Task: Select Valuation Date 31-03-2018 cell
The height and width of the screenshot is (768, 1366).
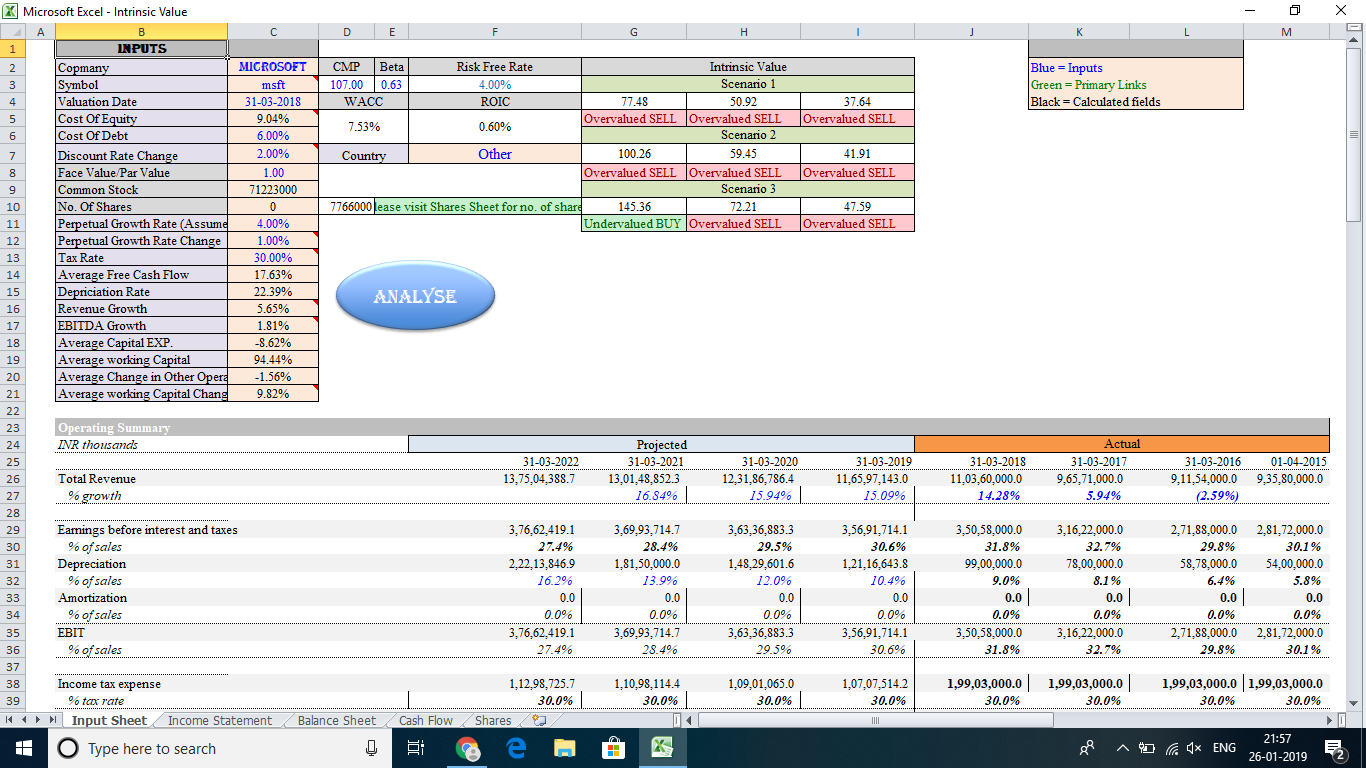Action: (x=273, y=101)
